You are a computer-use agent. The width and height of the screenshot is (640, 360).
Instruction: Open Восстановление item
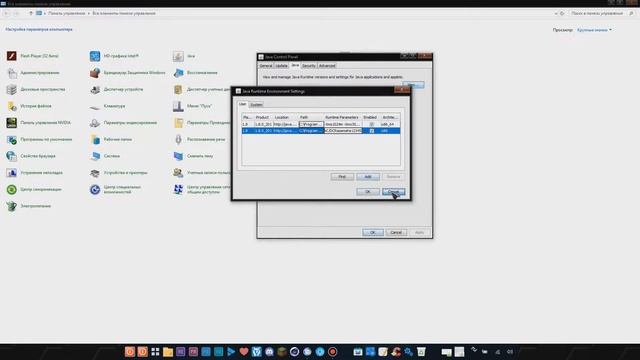(195, 73)
